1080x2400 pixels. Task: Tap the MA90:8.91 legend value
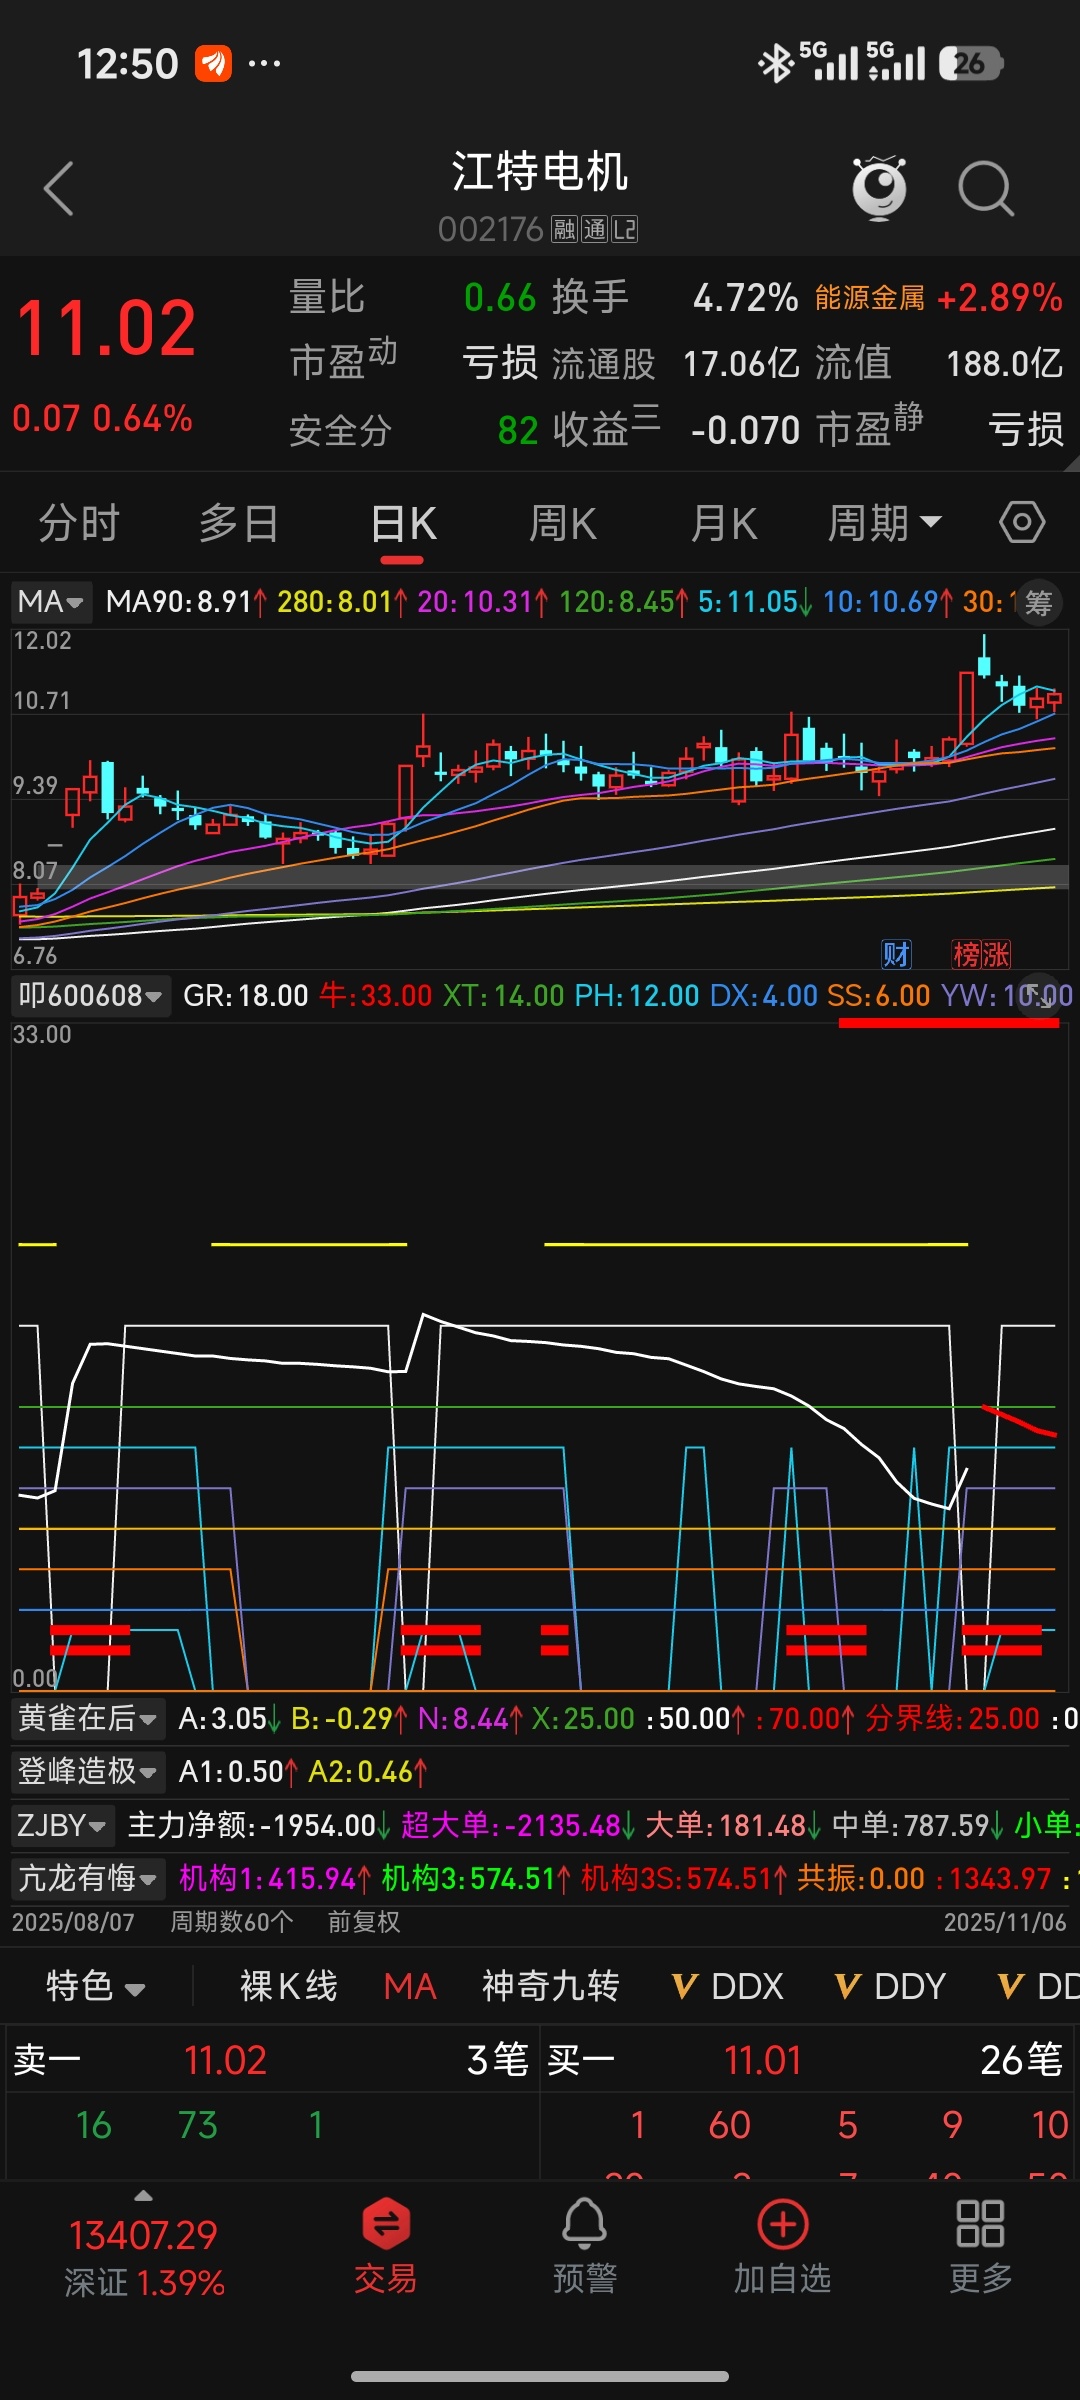(x=186, y=602)
